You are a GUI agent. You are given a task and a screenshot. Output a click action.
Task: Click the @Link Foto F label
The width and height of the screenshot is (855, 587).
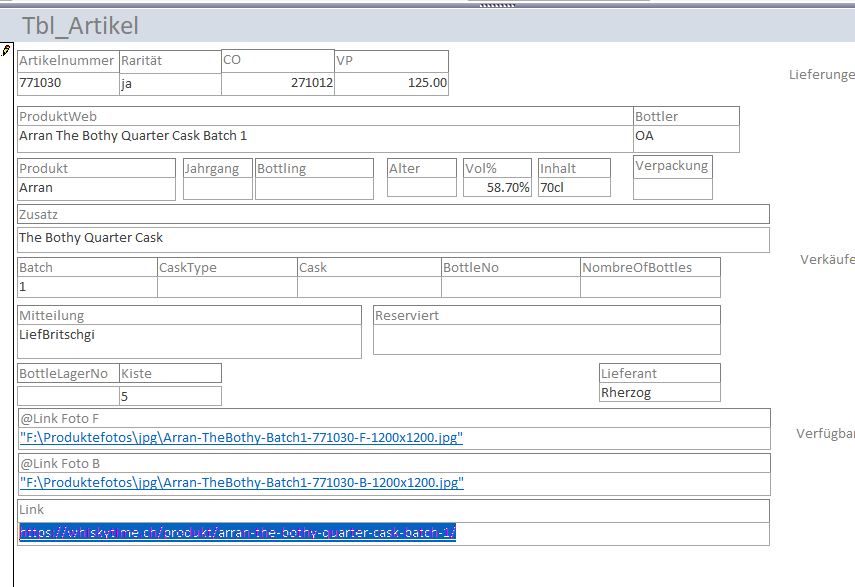point(59,419)
